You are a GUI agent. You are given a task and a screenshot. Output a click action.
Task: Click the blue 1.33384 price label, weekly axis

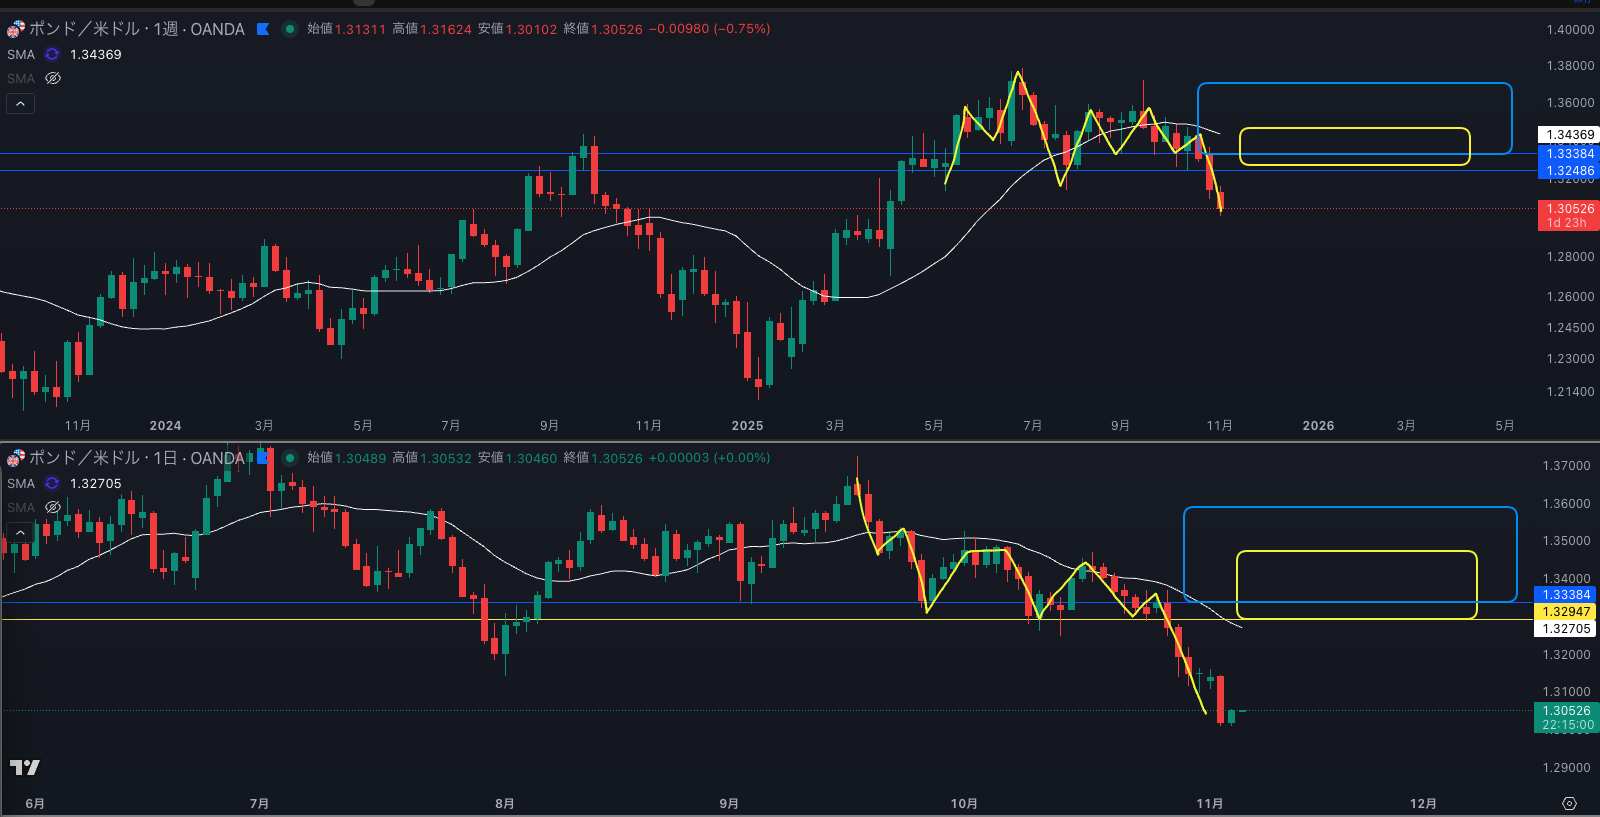[x=1567, y=153]
